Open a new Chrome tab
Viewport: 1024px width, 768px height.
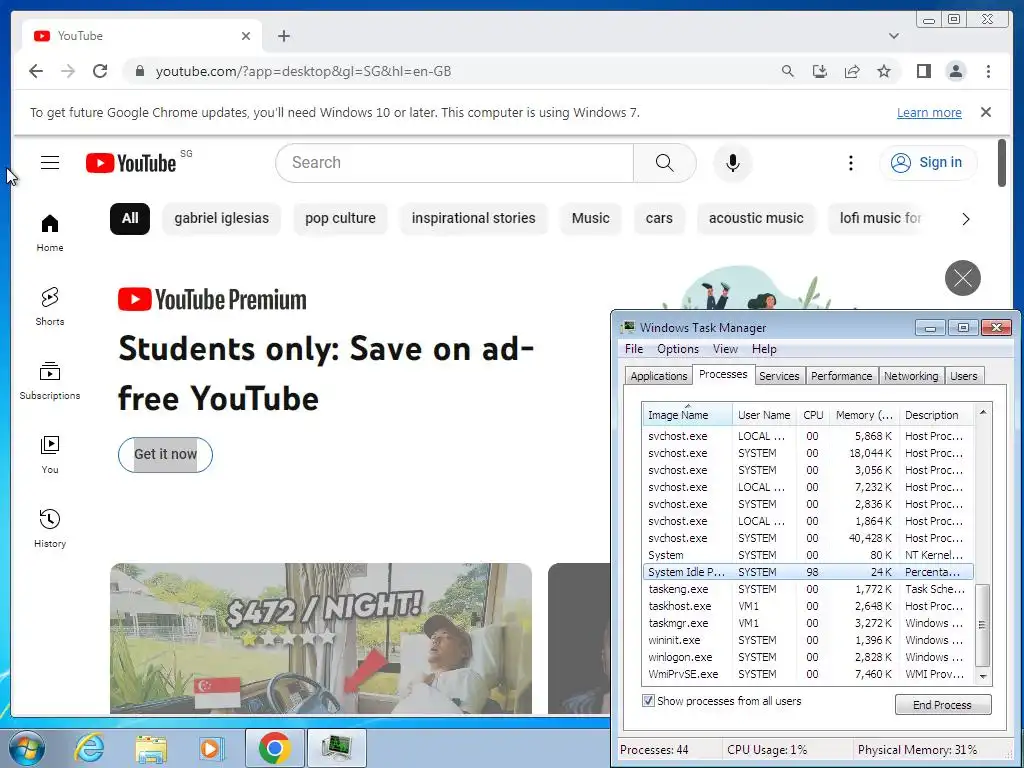click(x=283, y=36)
